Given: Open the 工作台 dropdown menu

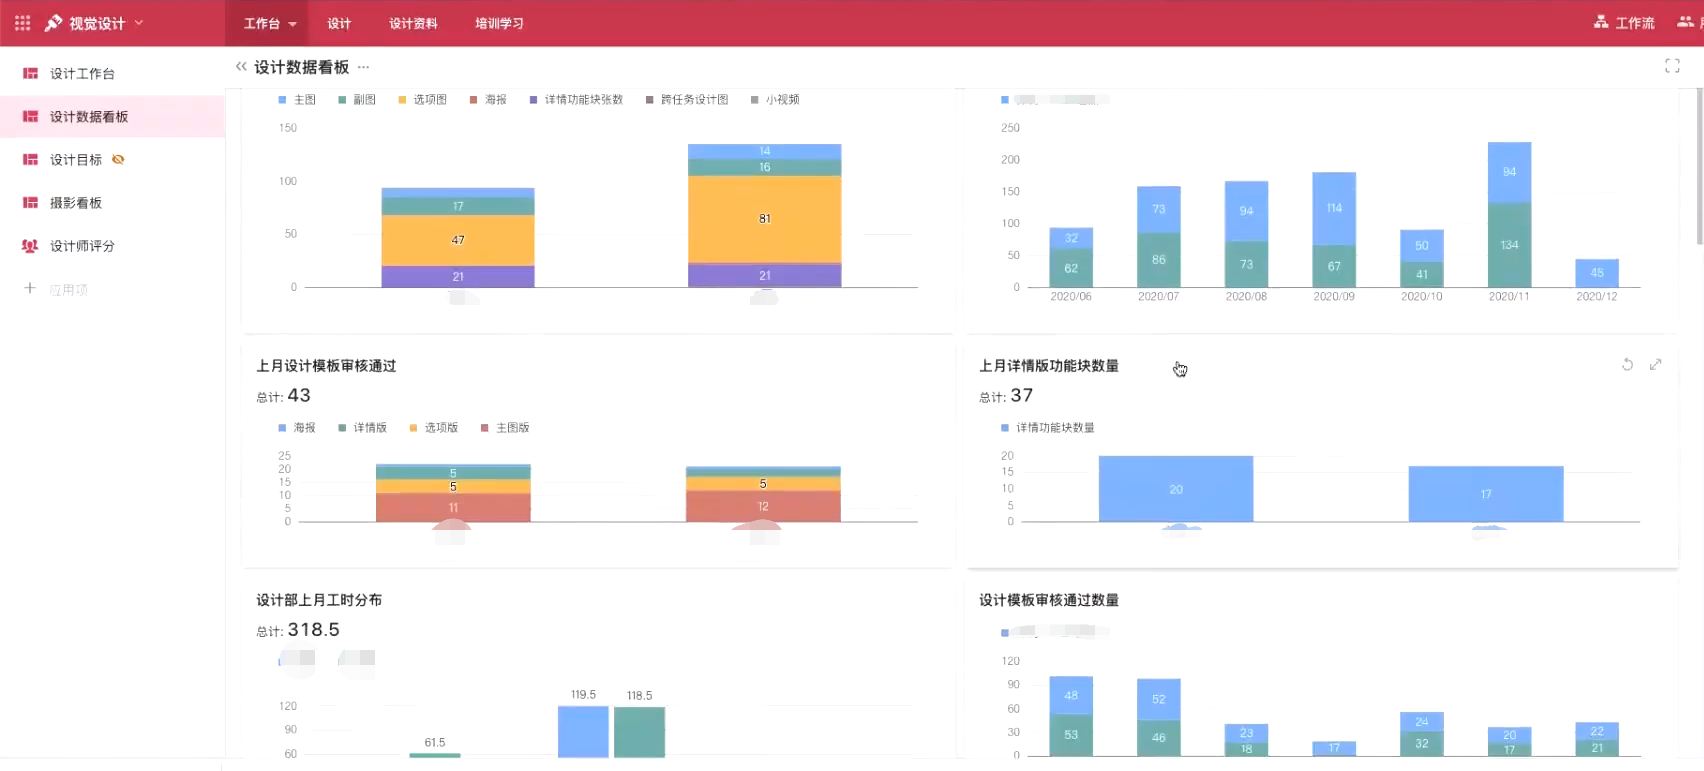Looking at the screenshot, I should pyautogui.click(x=270, y=23).
